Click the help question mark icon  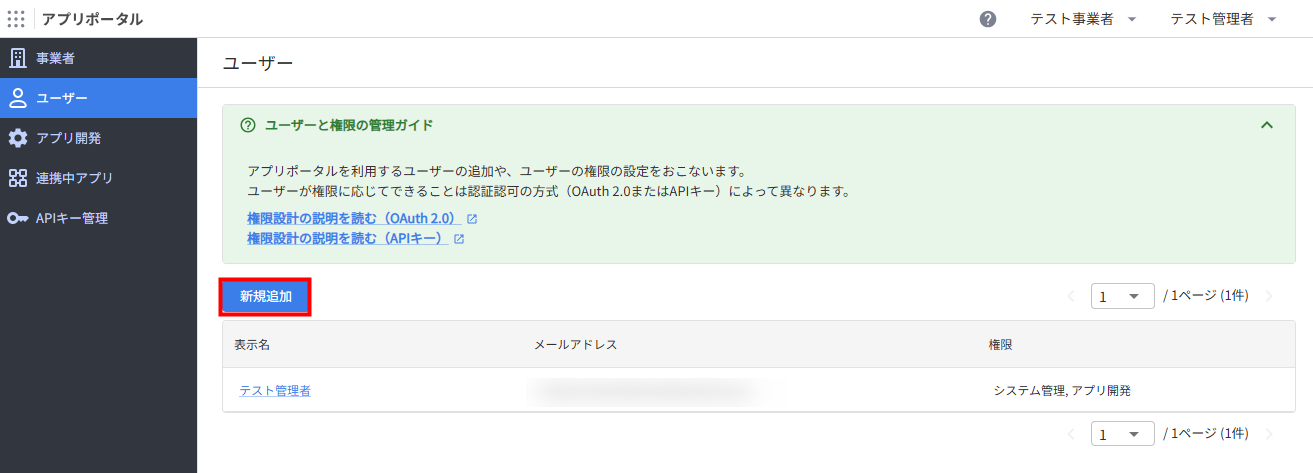(988, 19)
